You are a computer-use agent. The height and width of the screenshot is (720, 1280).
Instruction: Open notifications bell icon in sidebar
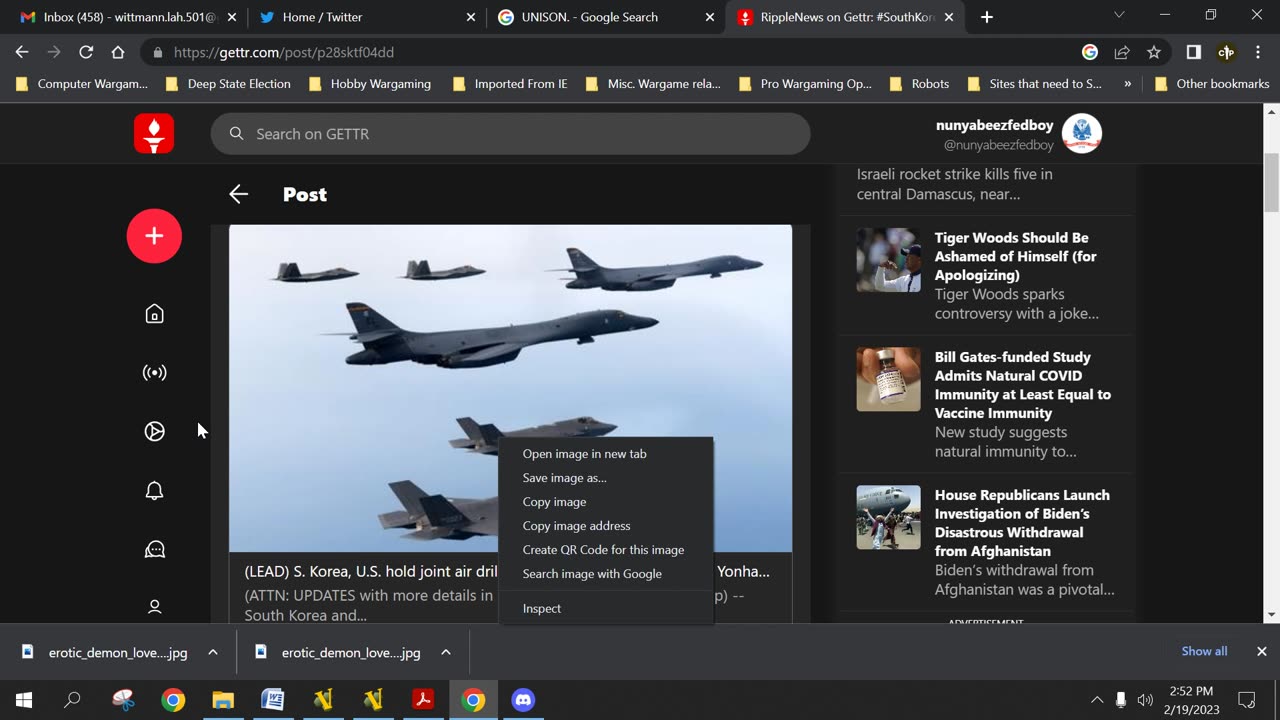coord(154,490)
